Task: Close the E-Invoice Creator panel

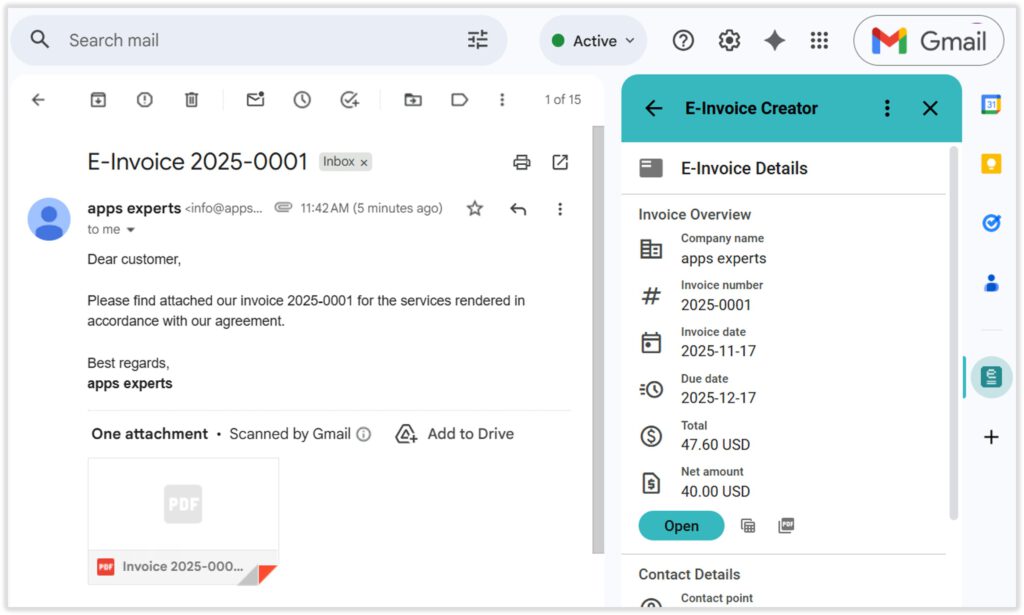Action: pyautogui.click(x=930, y=108)
